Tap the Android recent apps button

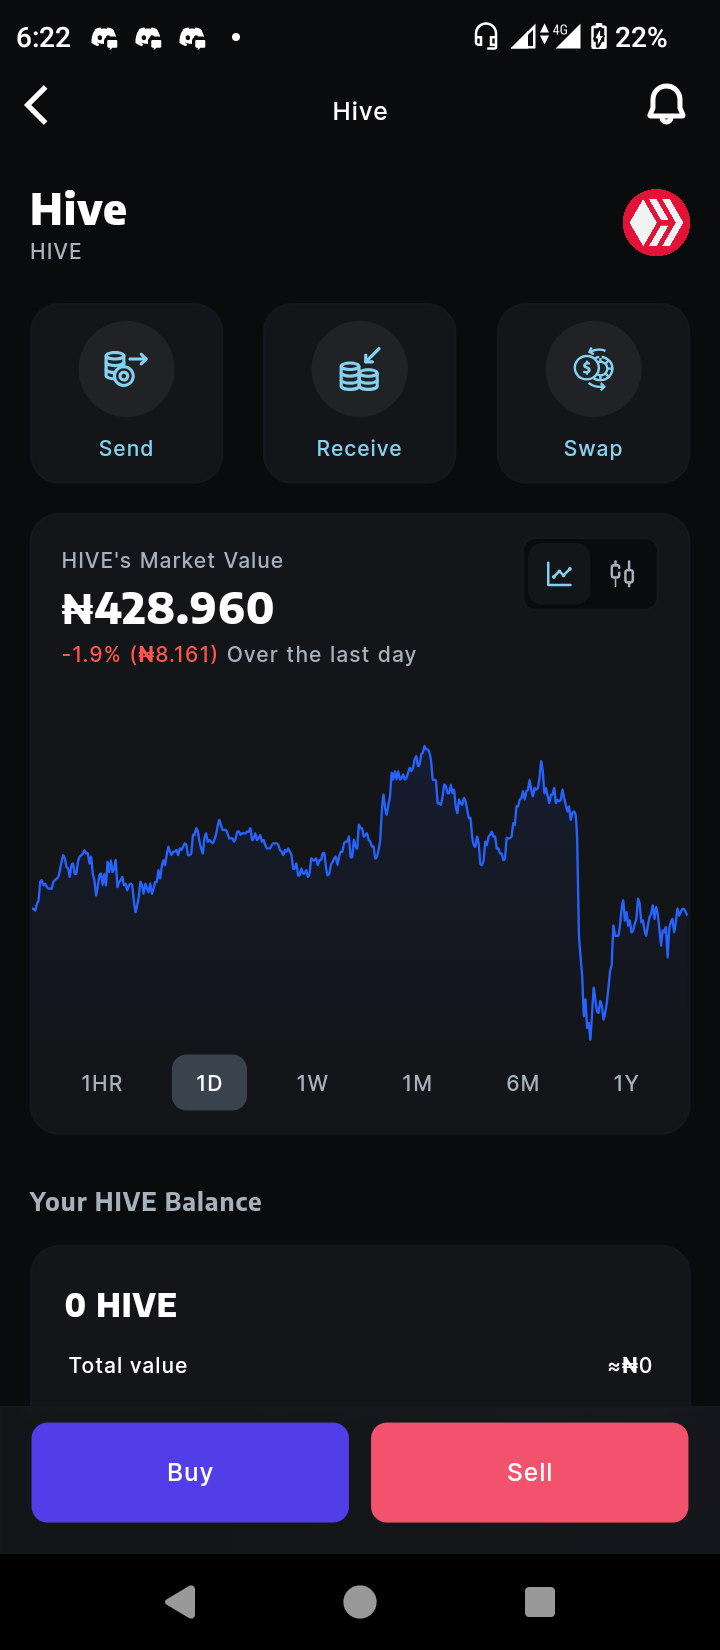coord(540,1602)
